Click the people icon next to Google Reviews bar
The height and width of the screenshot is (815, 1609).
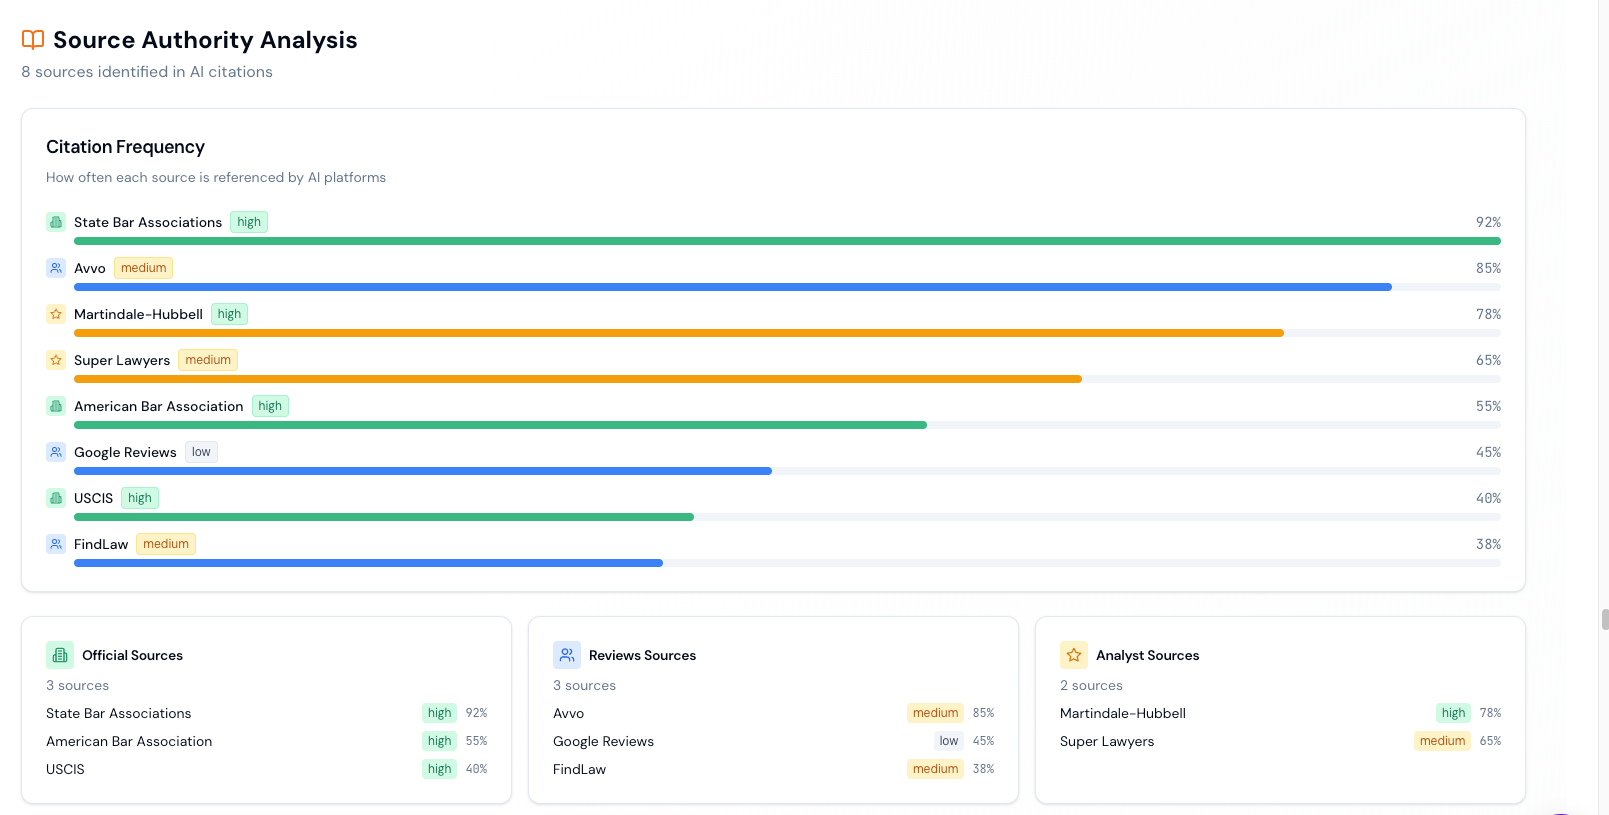pos(56,452)
